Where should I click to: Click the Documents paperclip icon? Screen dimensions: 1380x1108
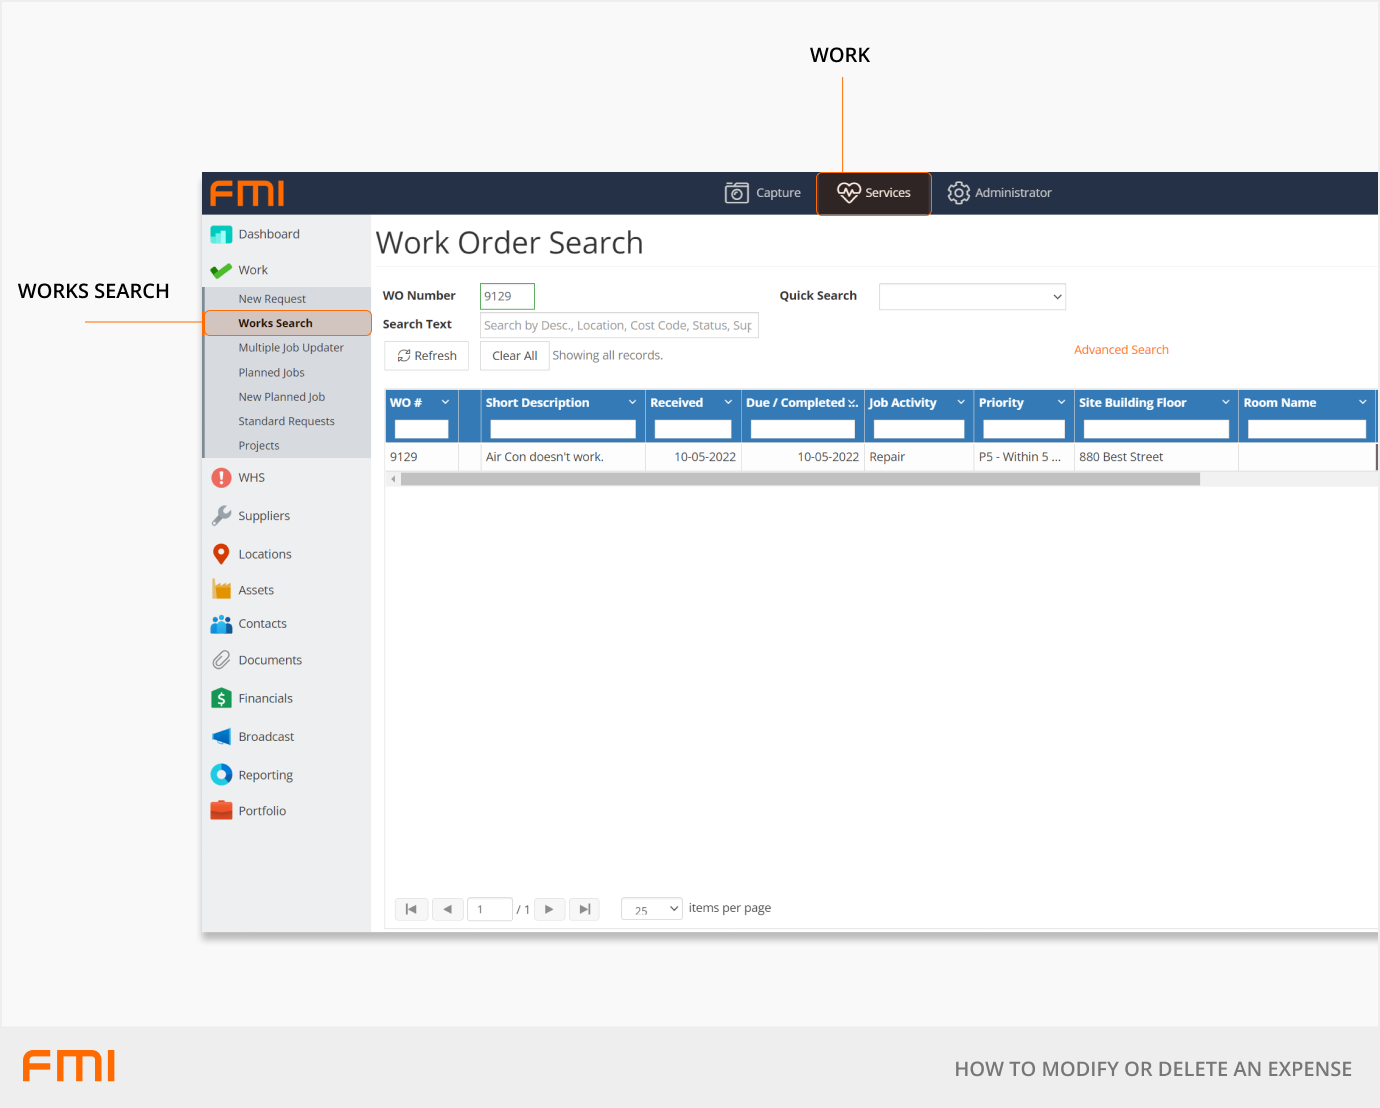[x=221, y=660]
